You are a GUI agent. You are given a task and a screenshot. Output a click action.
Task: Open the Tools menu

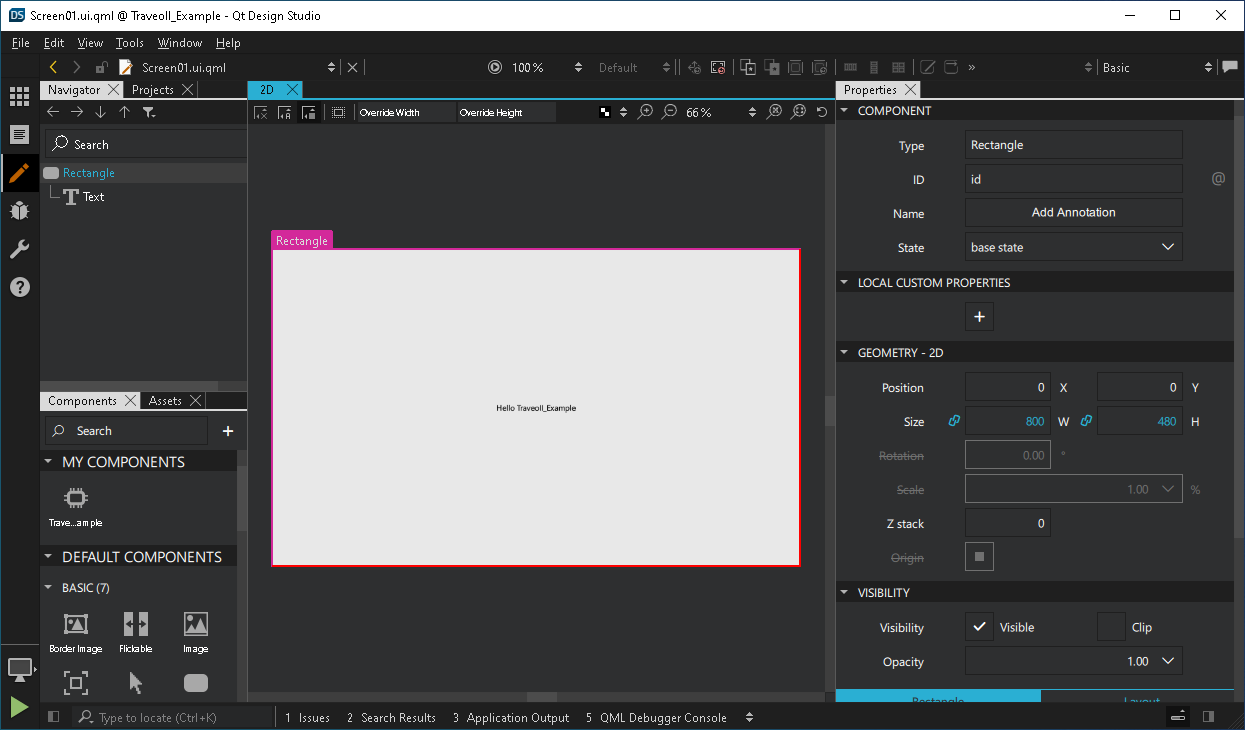click(x=129, y=43)
